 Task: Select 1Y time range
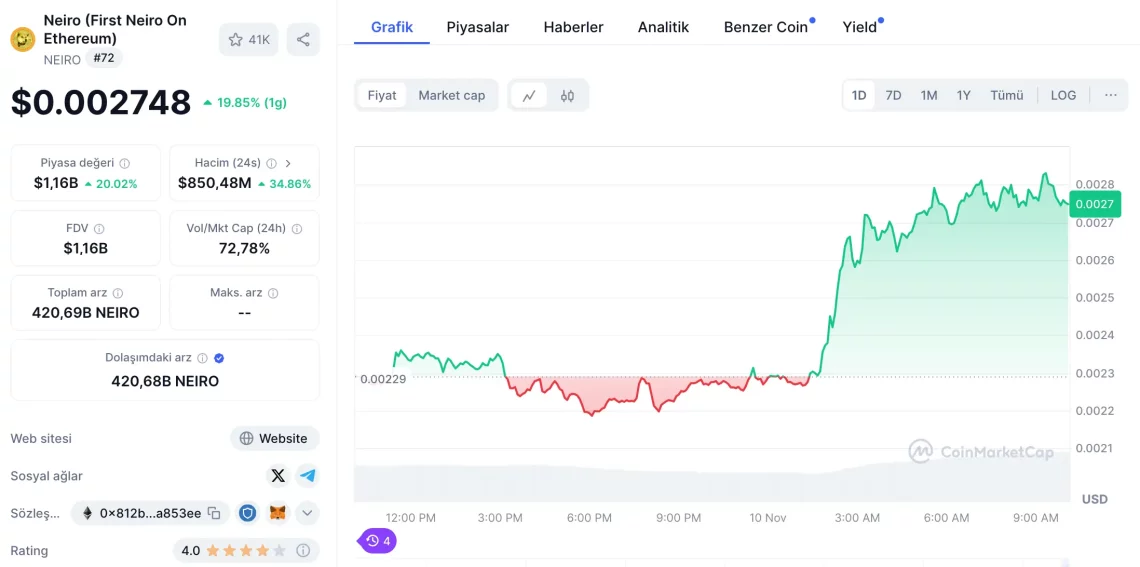pyautogui.click(x=963, y=95)
